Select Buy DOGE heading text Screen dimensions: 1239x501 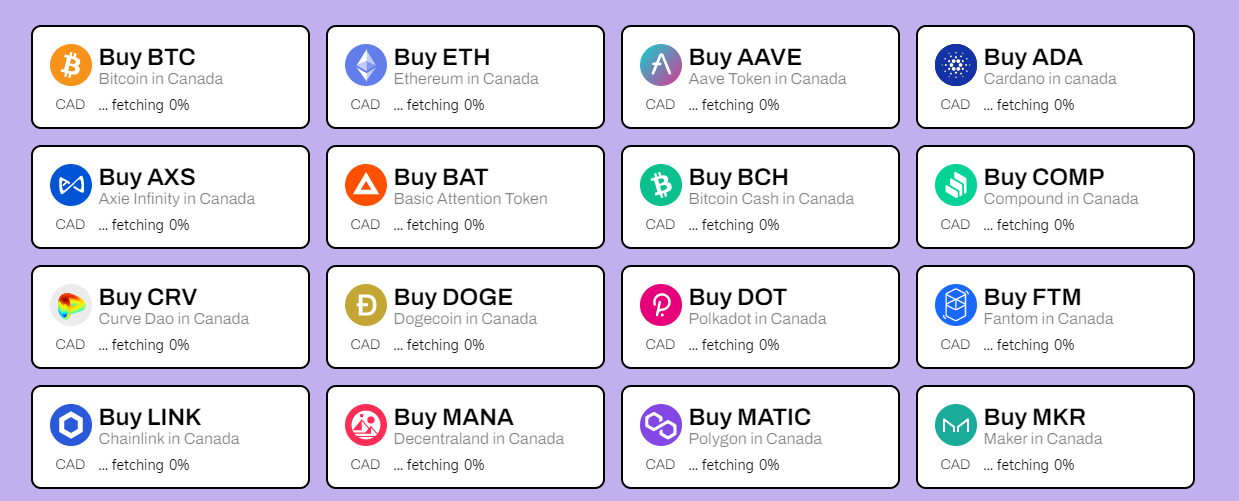click(x=453, y=297)
